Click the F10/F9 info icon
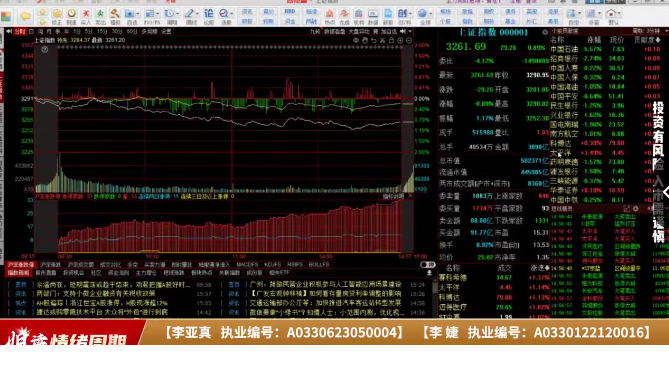Image resolution: width=669 pixels, height=368 pixels. (x=149, y=14)
